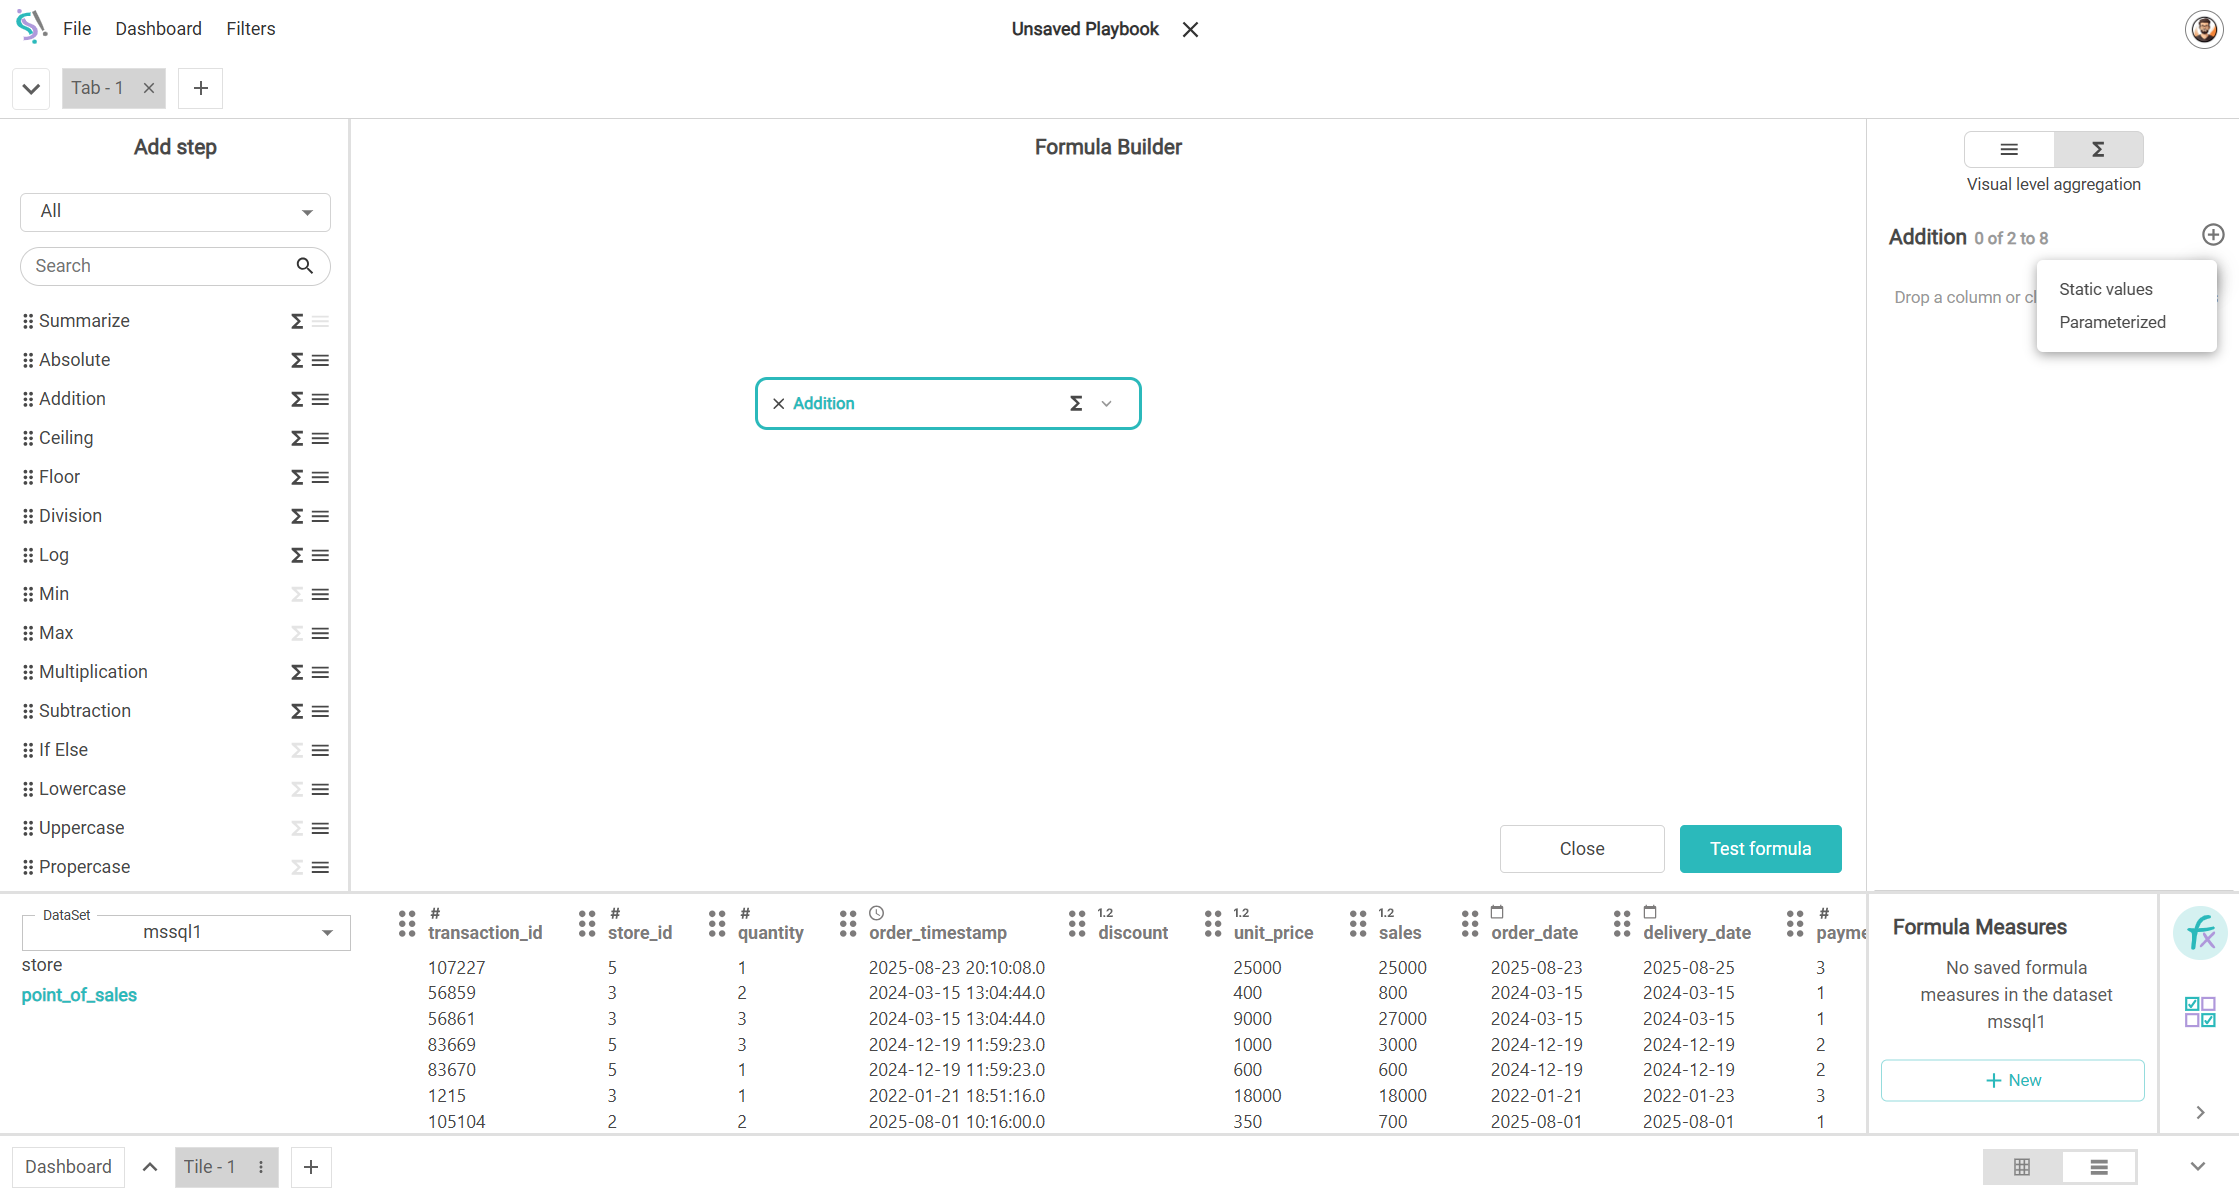The height and width of the screenshot is (1192, 2239).
Task: Add a new tab with the plus
Action: tap(201, 88)
